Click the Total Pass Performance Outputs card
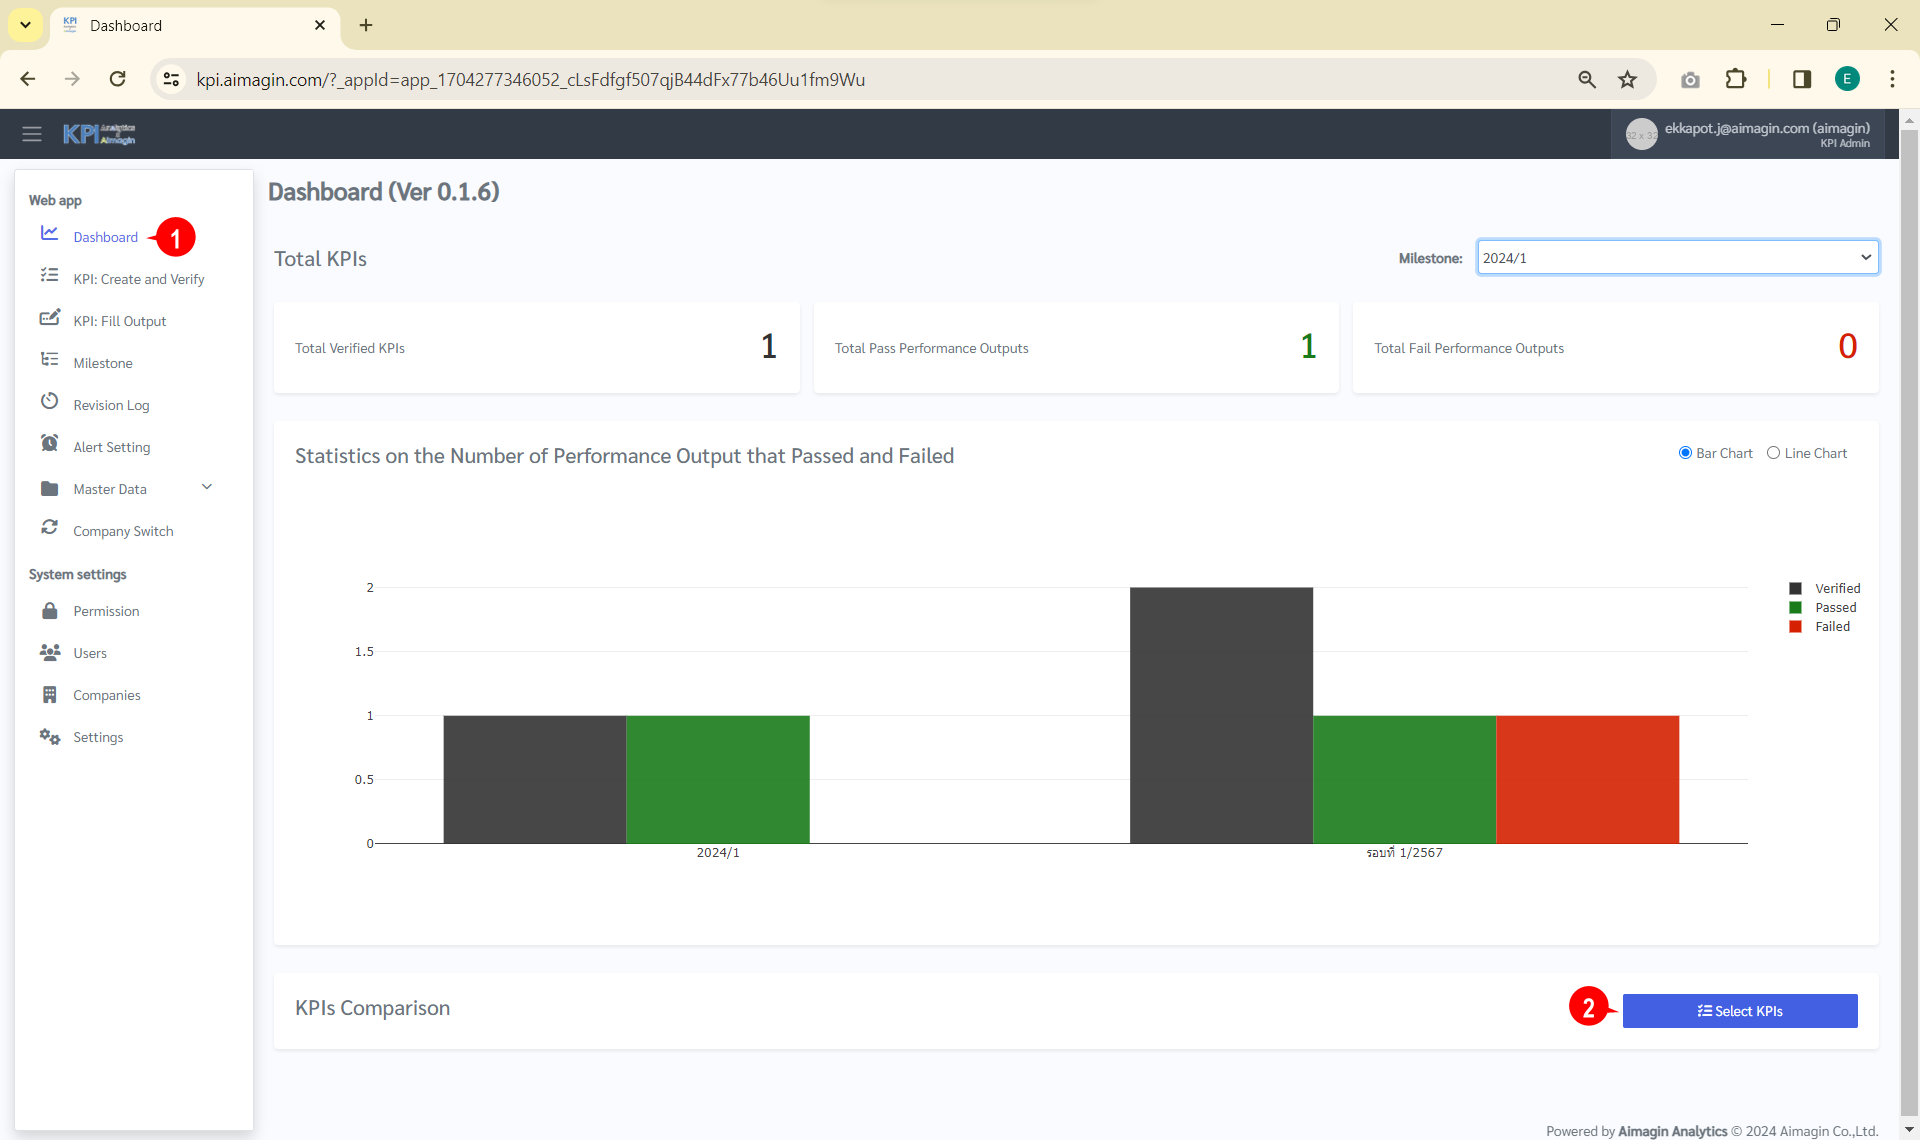Screen dimensions: 1920x1140 click(1076, 347)
